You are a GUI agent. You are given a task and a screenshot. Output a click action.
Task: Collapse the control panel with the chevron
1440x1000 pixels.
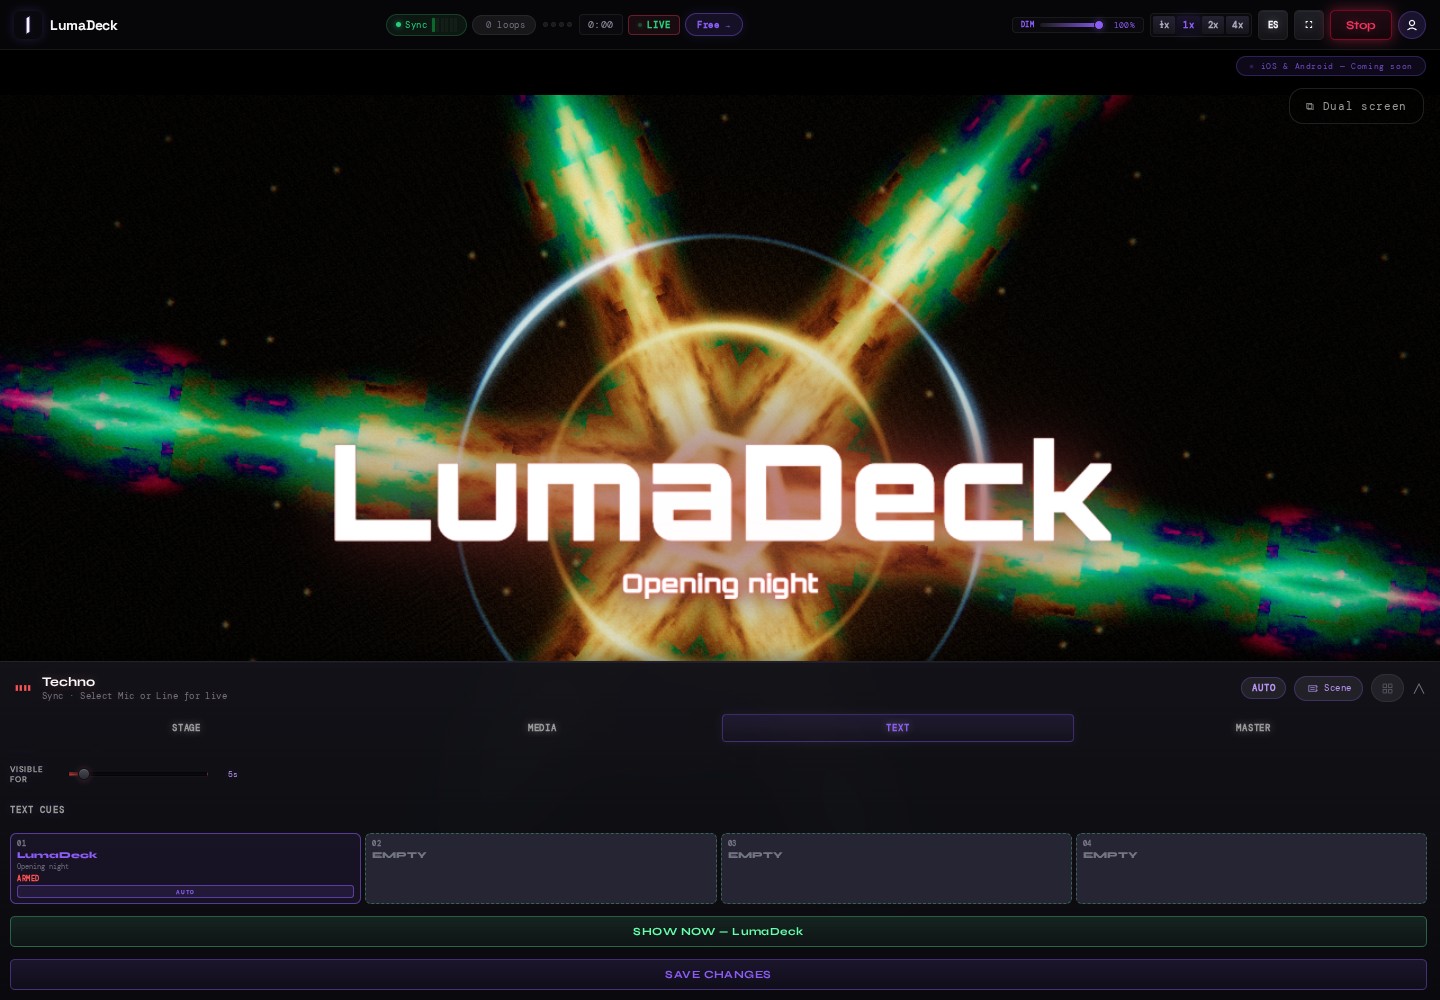(1418, 688)
